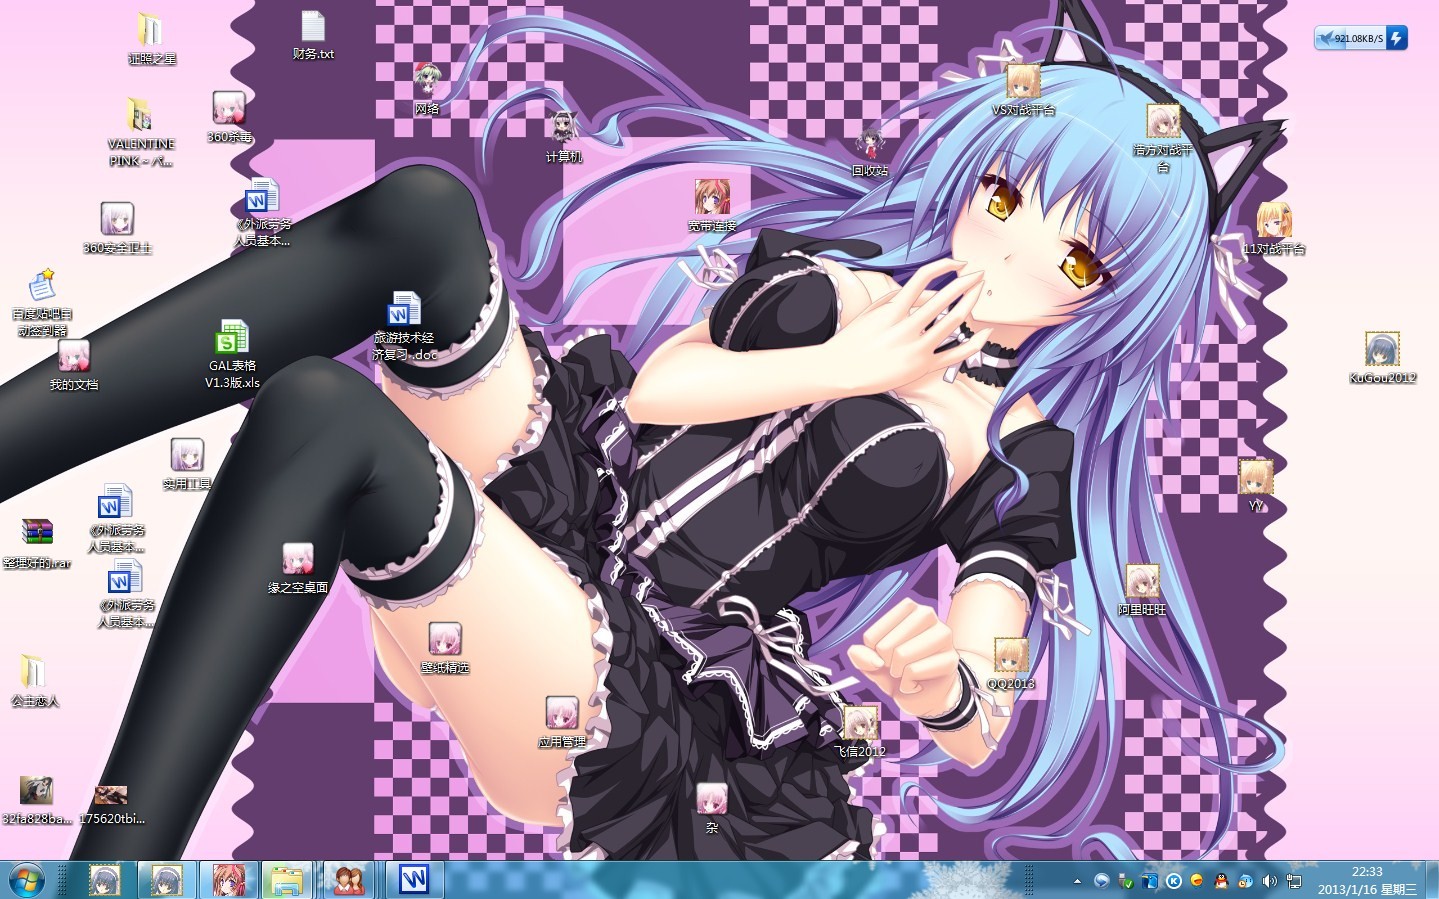Click the blue bird tray icon

click(1150, 881)
